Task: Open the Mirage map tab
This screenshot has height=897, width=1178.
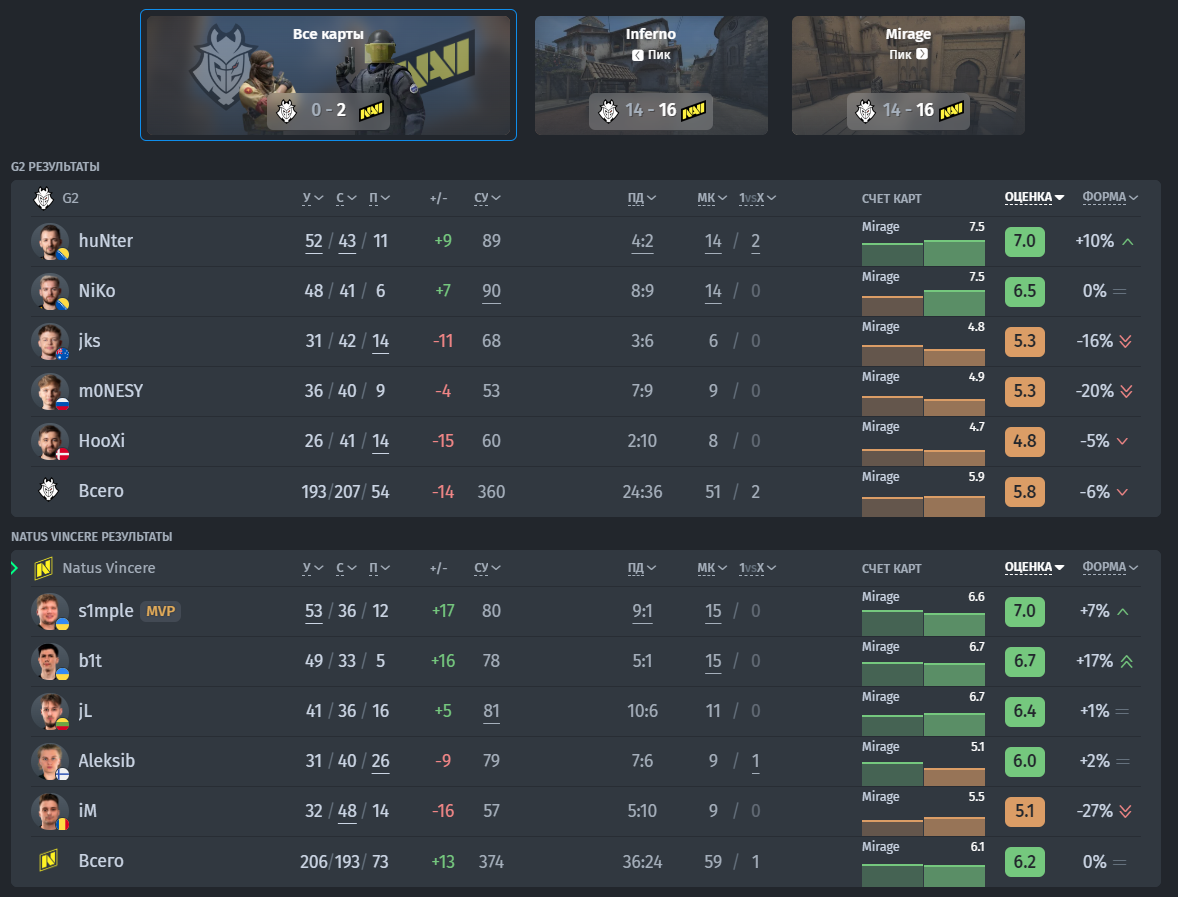Action: click(908, 75)
